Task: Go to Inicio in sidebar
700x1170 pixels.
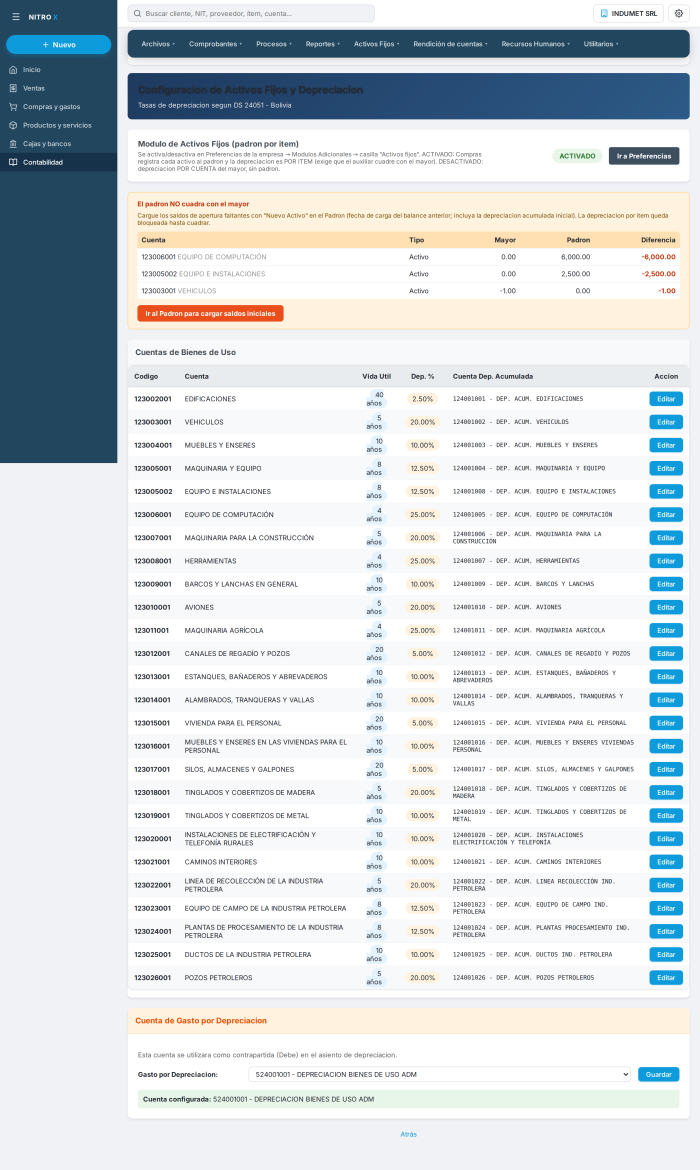Action: click(x=58, y=69)
